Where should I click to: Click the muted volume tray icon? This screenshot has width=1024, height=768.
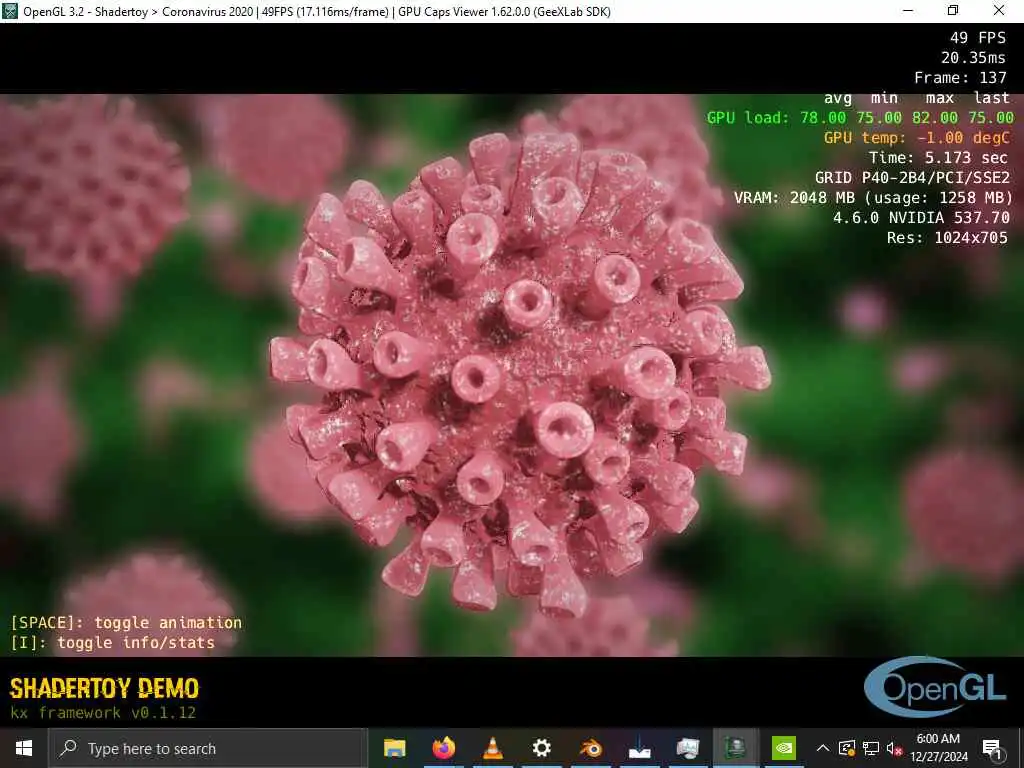point(894,748)
